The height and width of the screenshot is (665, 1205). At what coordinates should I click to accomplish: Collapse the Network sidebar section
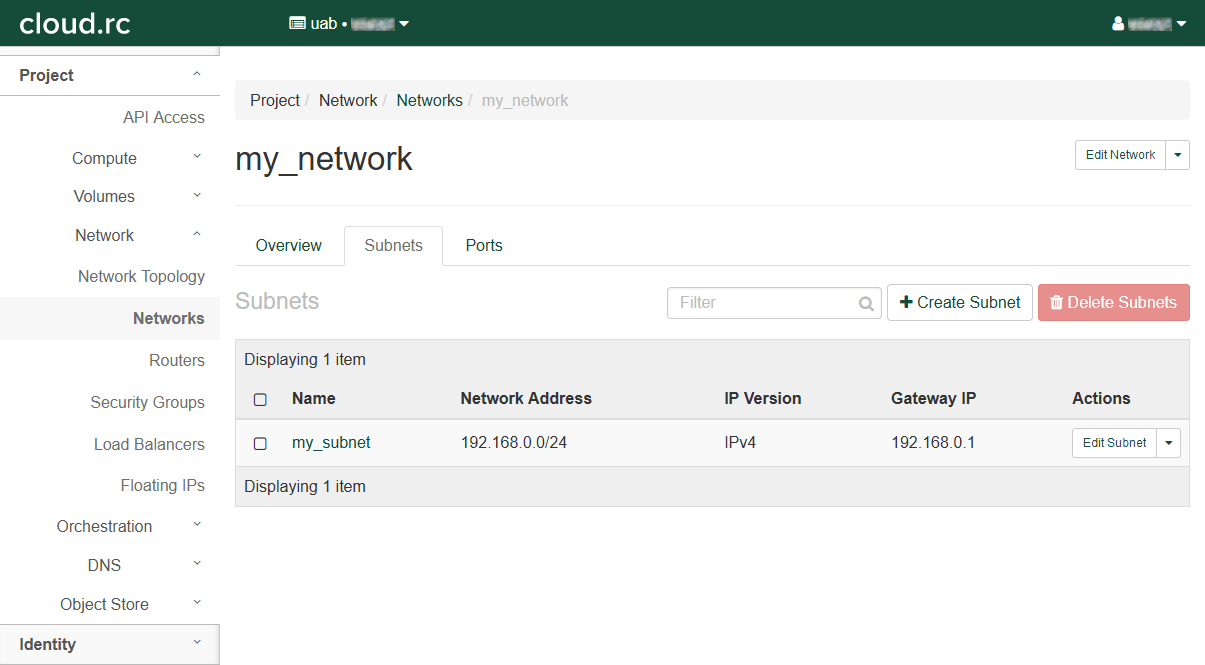pyautogui.click(x=105, y=235)
